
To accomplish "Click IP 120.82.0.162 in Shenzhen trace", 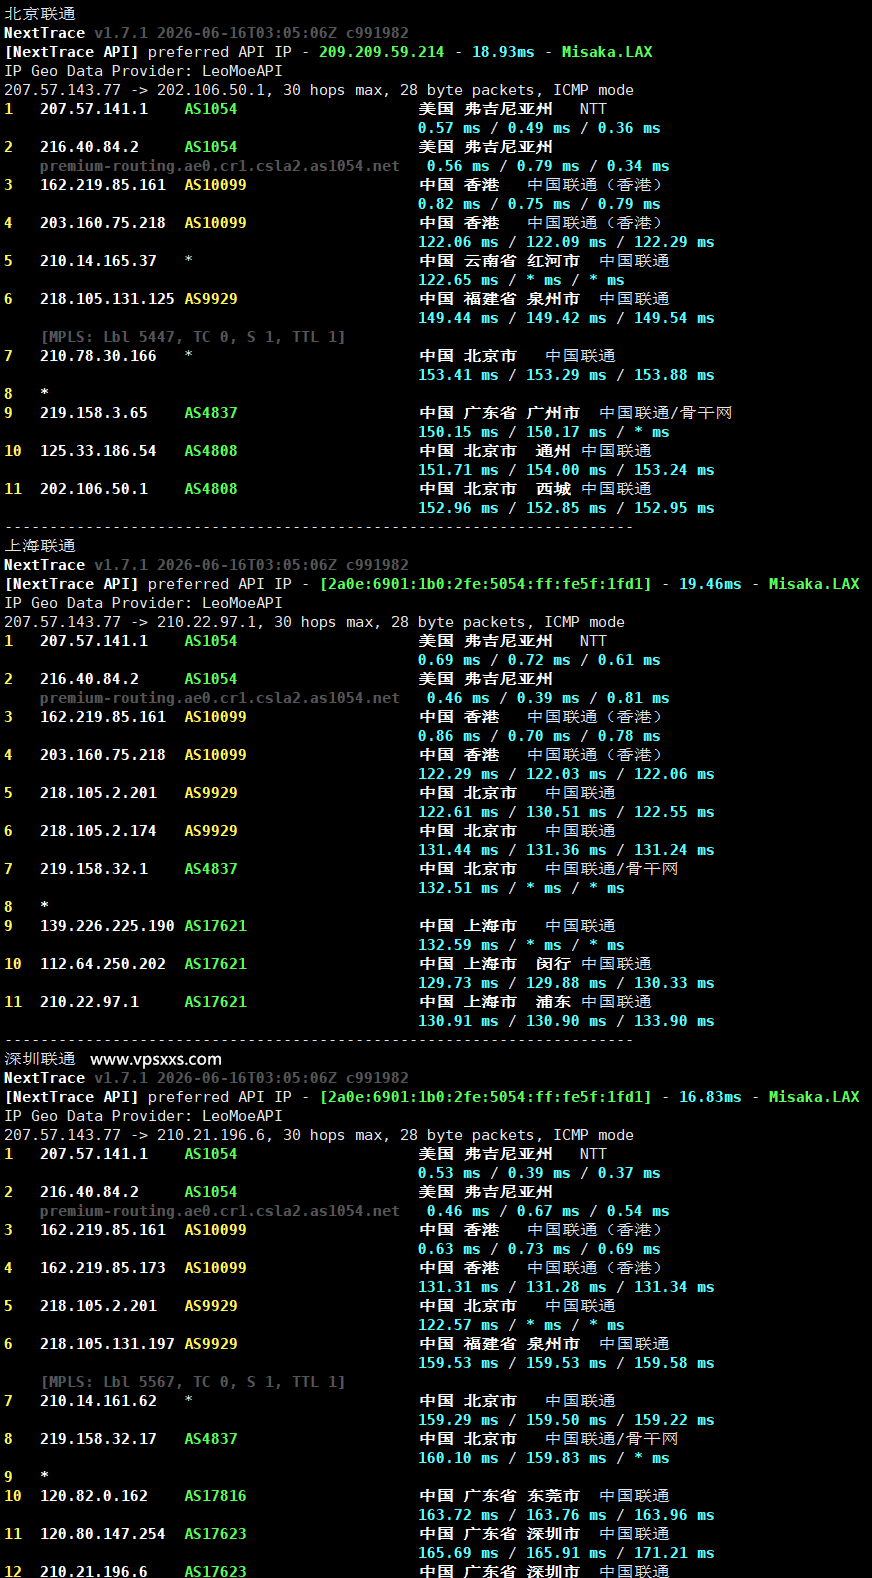I will tap(94, 1496).
